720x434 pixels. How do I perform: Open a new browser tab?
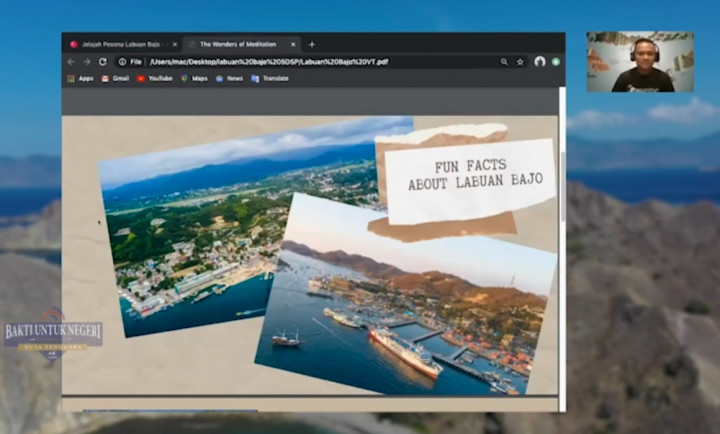pos(312,44)
